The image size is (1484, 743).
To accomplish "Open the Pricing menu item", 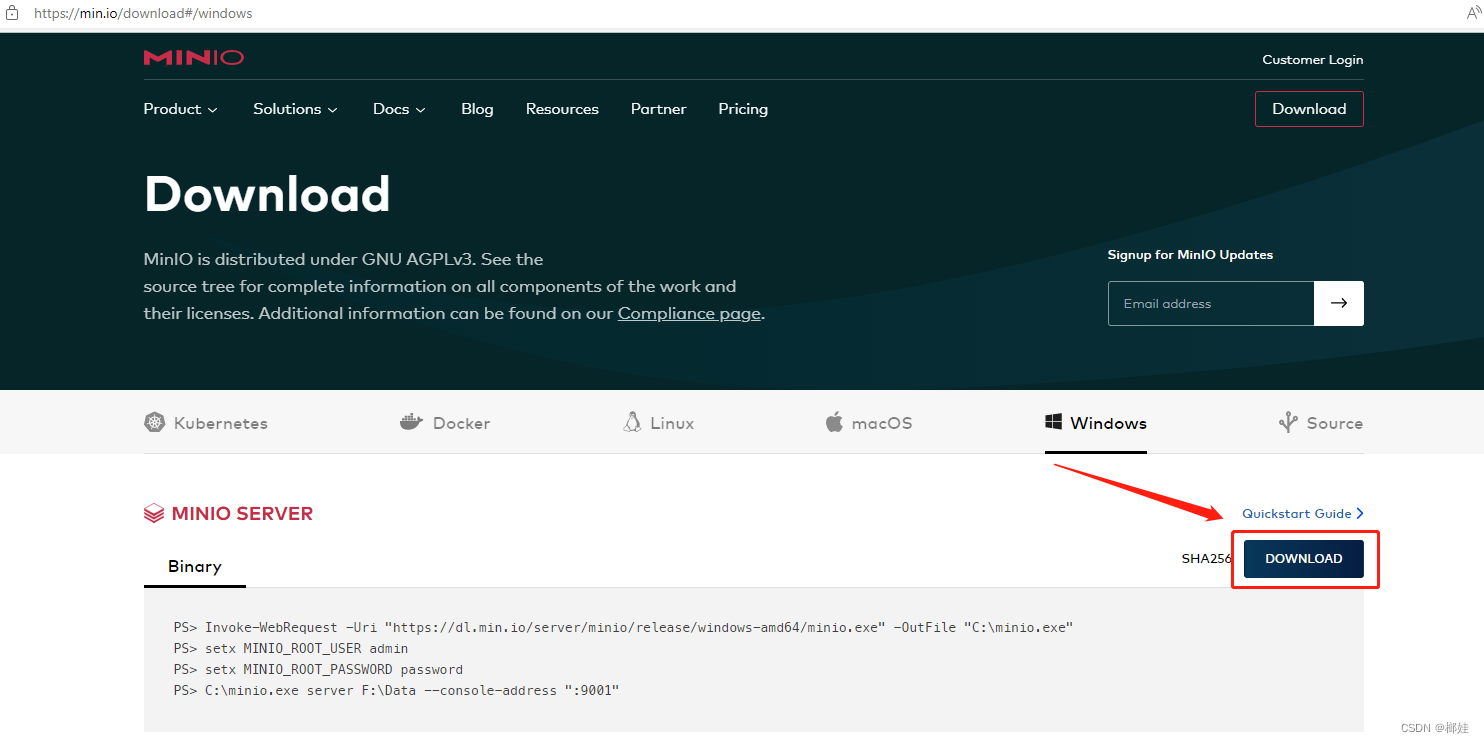I will point(742,109).
